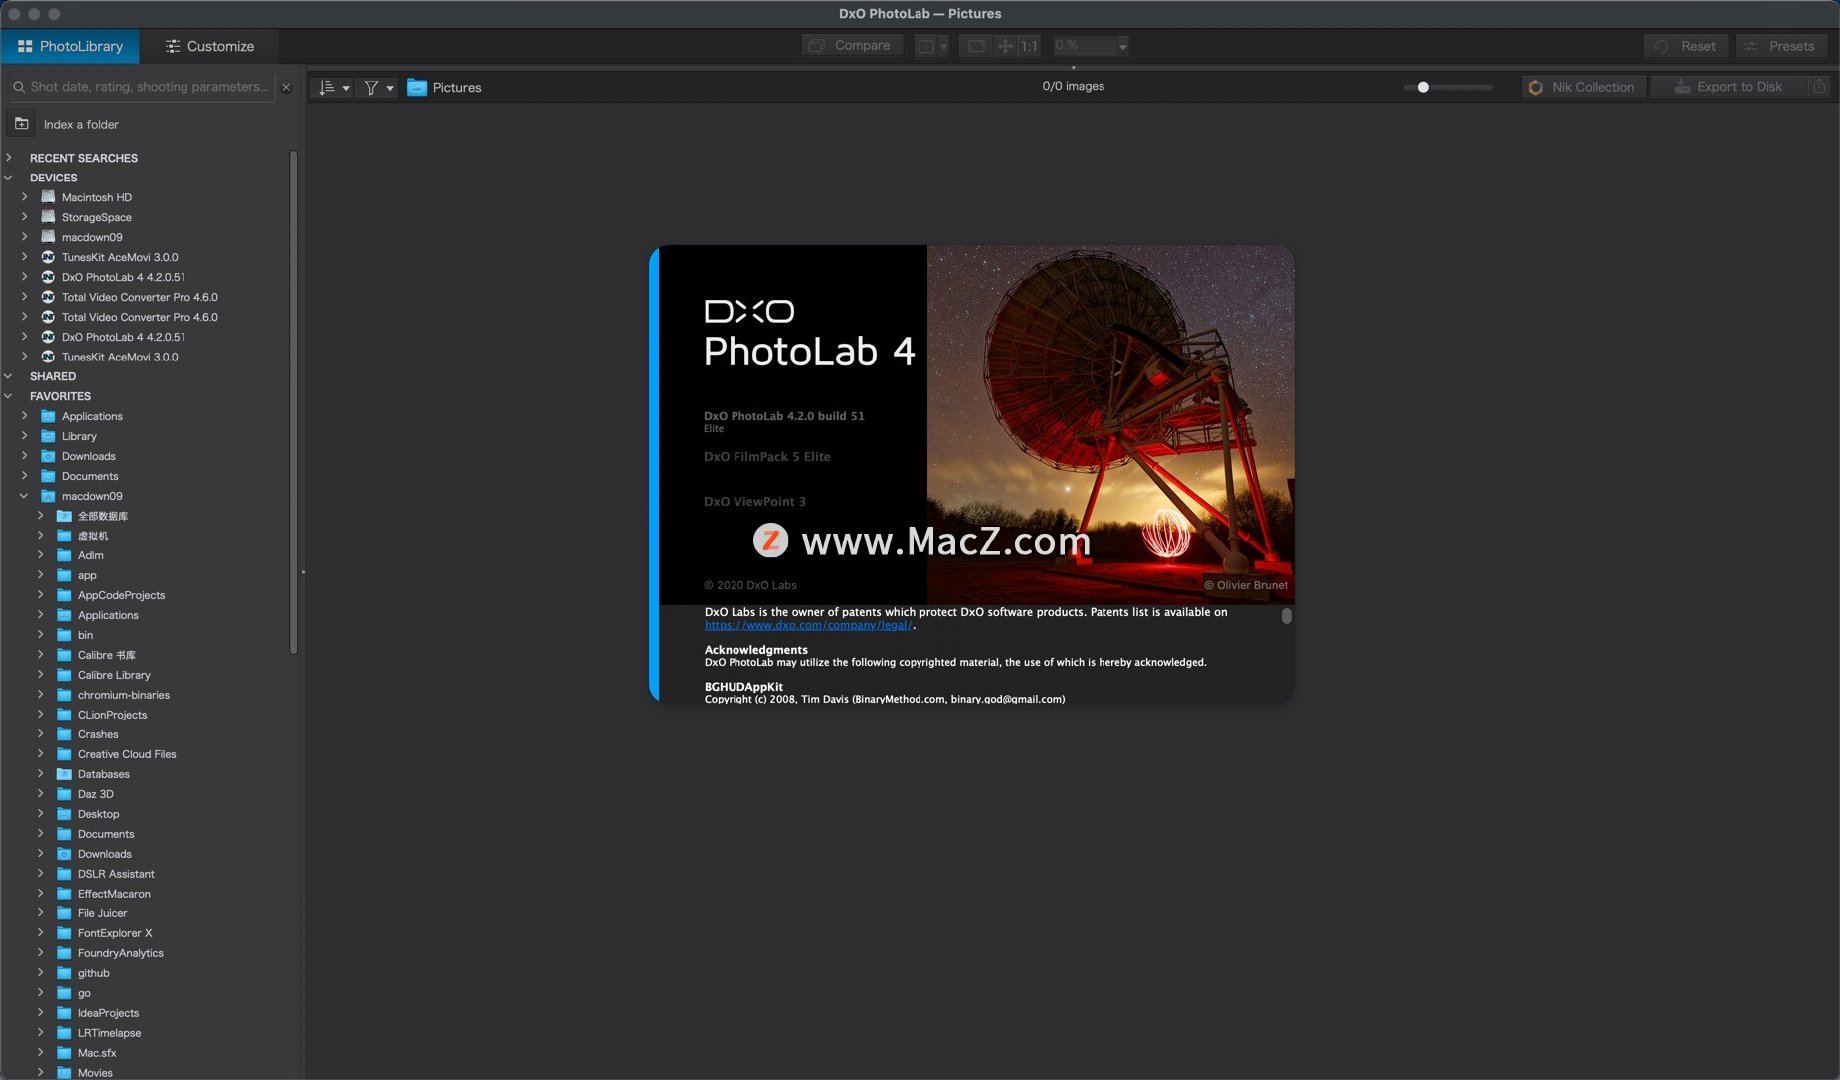This screenshot has width=1840, height=1080.
Task: Open the sort order menu
Action: [x=333, y=88]
